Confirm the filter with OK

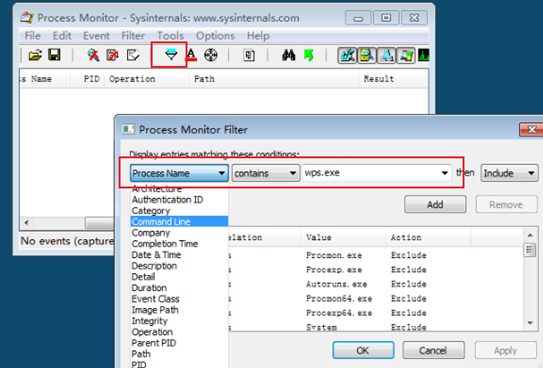[x=363, y=350]
